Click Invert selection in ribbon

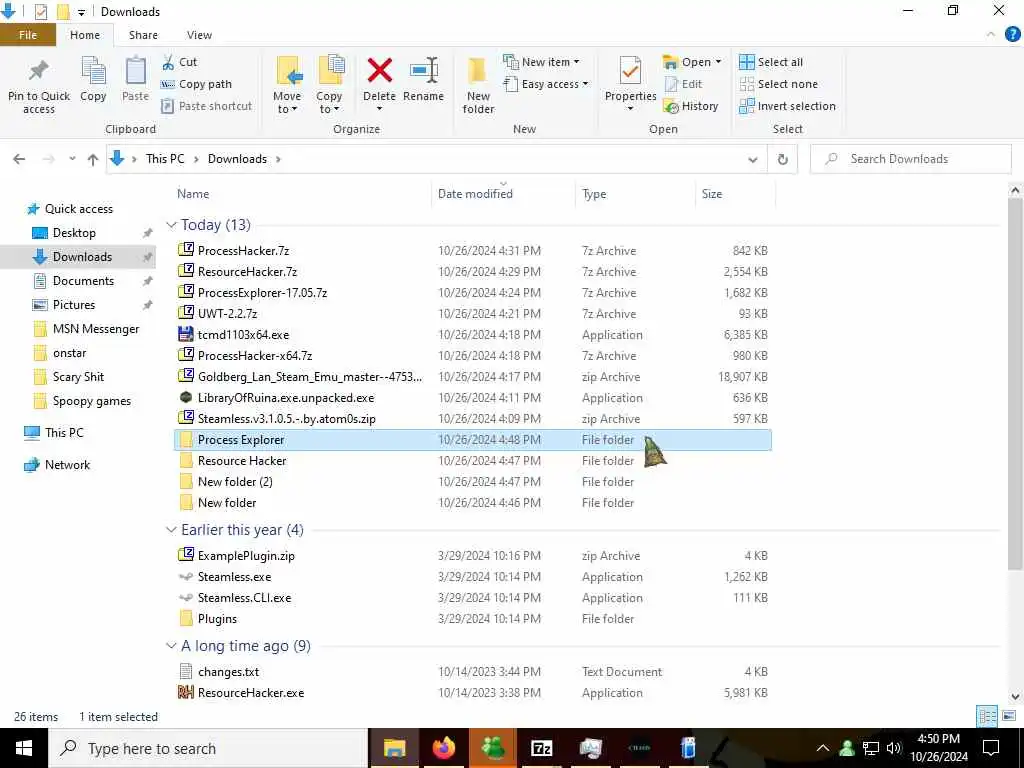coord(787,106)
